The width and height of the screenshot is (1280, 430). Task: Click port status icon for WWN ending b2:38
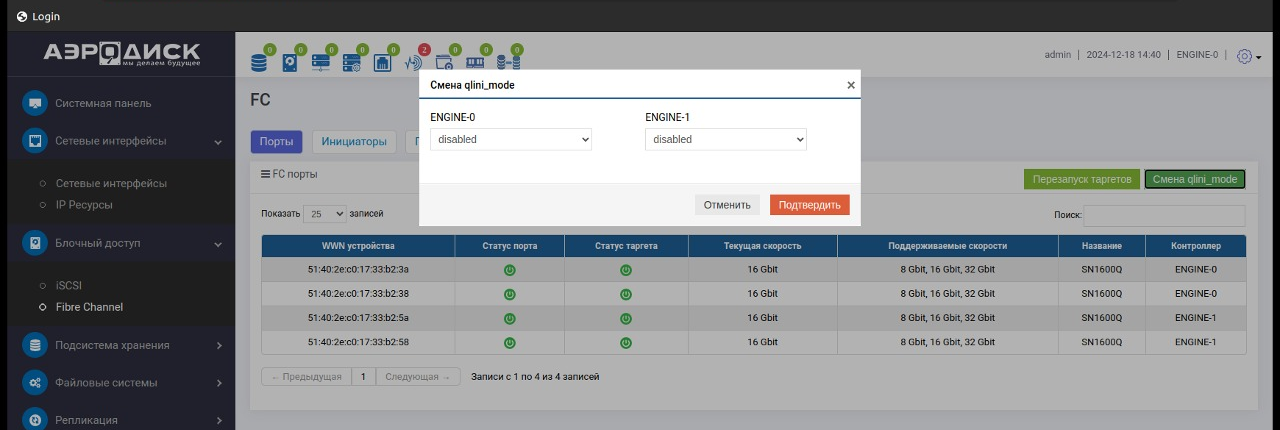click(x=509, y=294)
